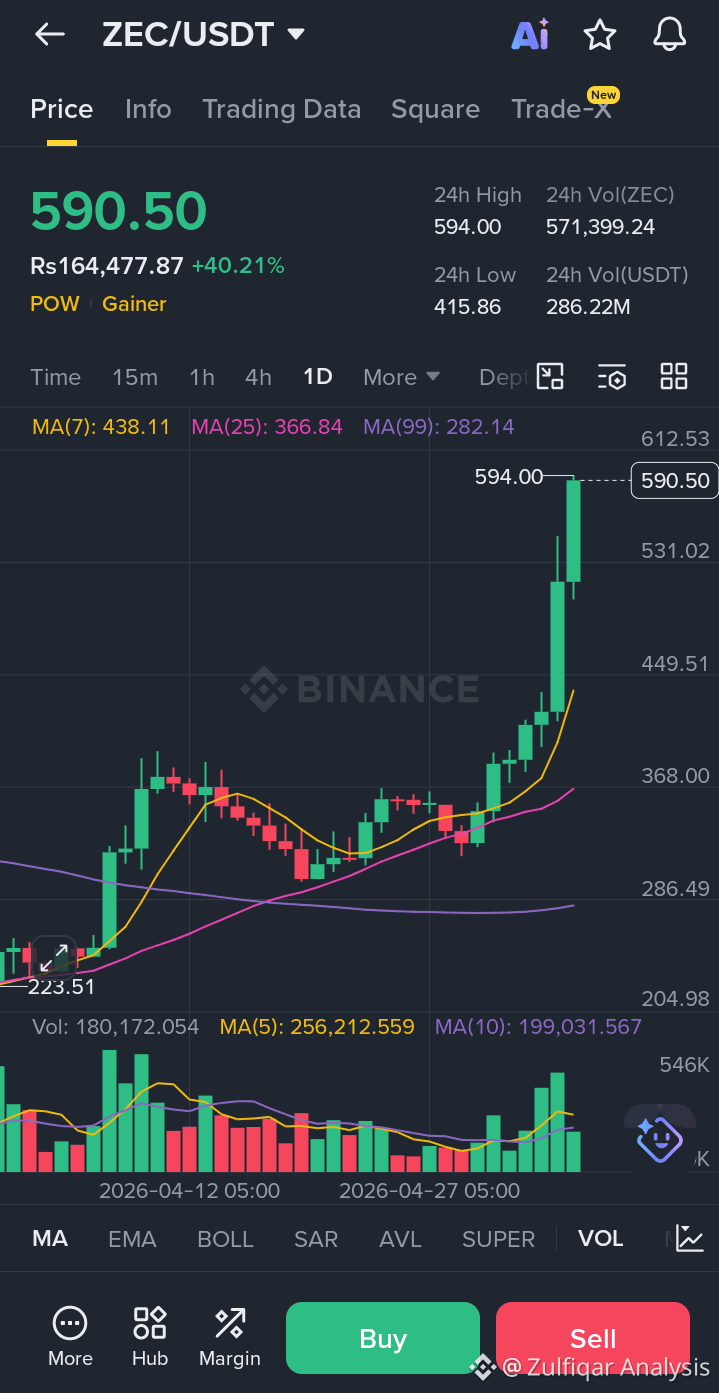Tap the green Buy button
Viewport: 719px width, 1393px height.
[x=383, y=1338]
